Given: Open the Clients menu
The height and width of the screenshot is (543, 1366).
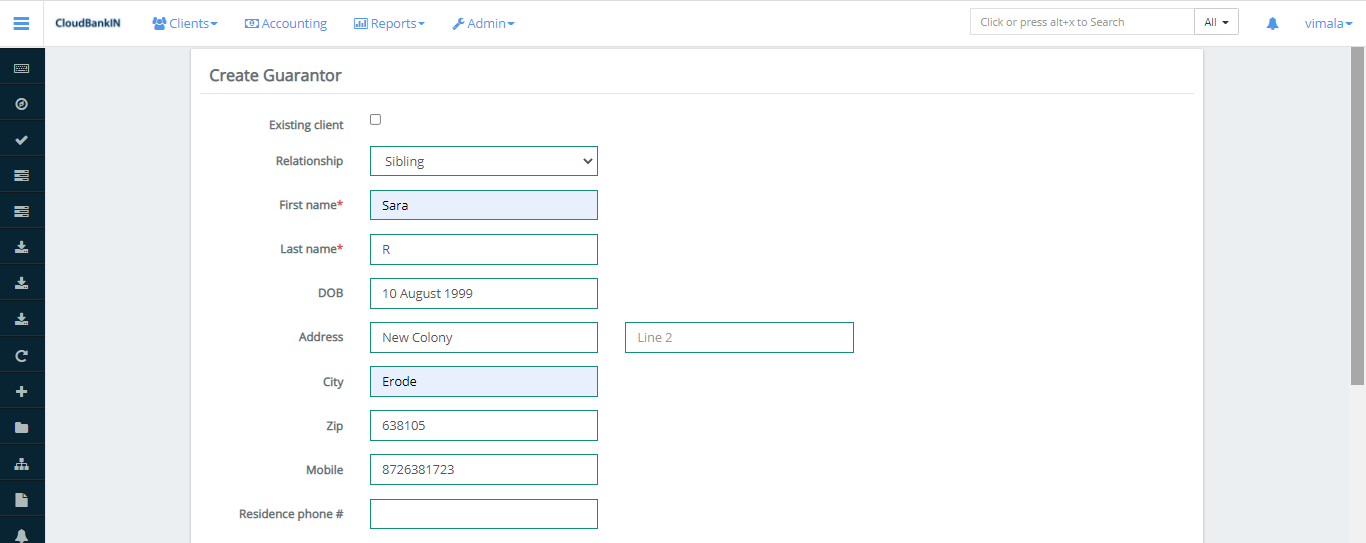Looking at the screenshot, I should click(x=185, y=23).
